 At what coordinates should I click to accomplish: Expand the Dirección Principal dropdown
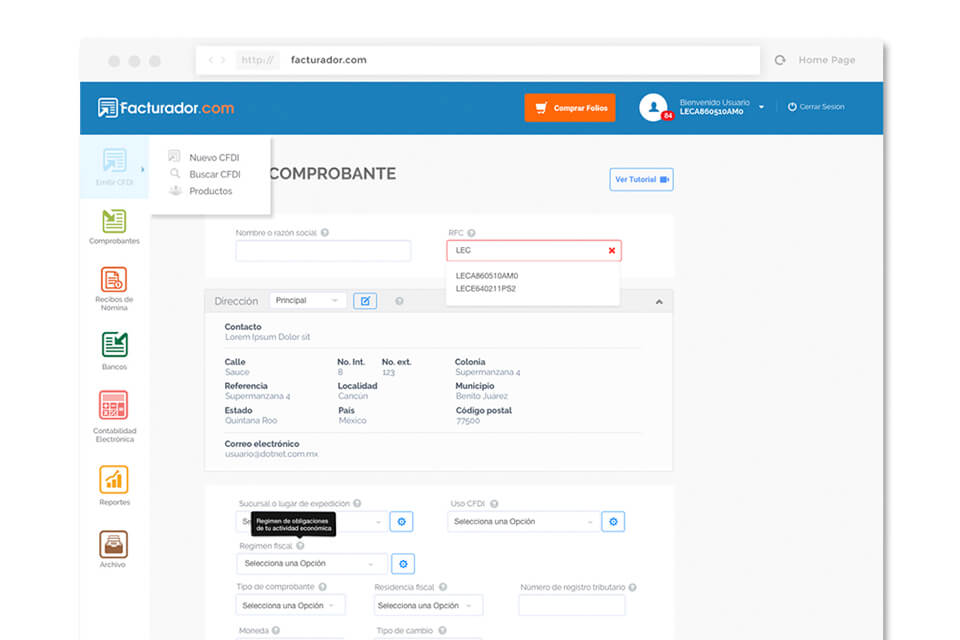point(308,301)
